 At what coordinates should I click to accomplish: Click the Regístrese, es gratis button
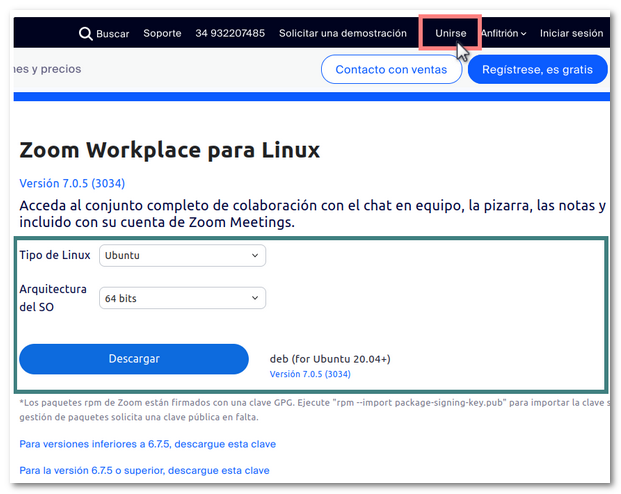[537, 69]
